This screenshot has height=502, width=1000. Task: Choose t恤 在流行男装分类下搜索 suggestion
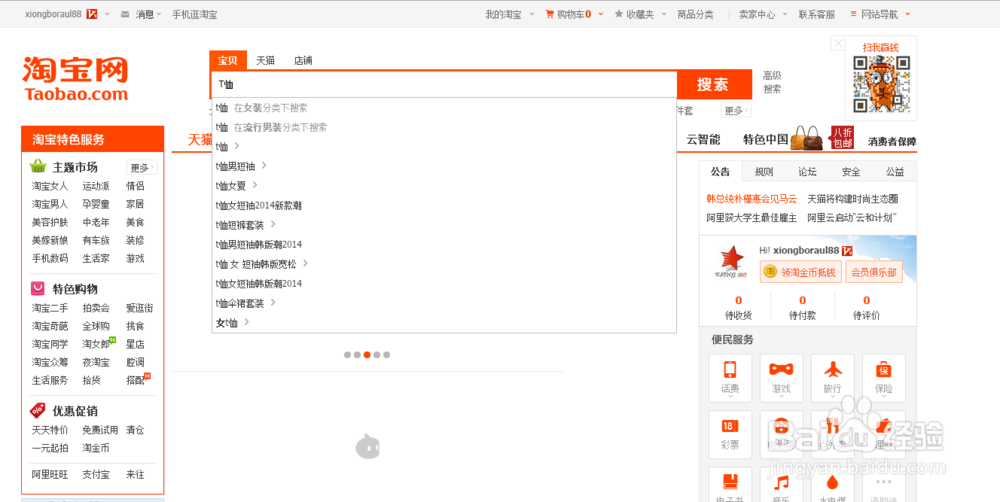pos(443,128)
